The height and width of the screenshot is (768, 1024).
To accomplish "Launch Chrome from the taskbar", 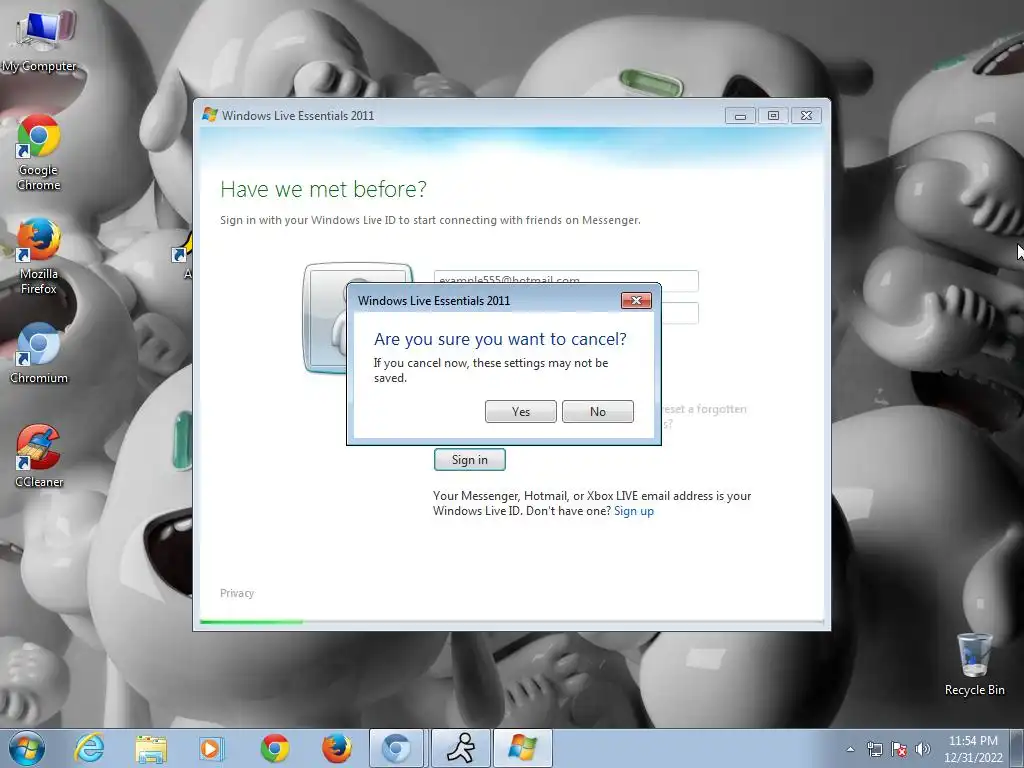I will pos(274,748).
